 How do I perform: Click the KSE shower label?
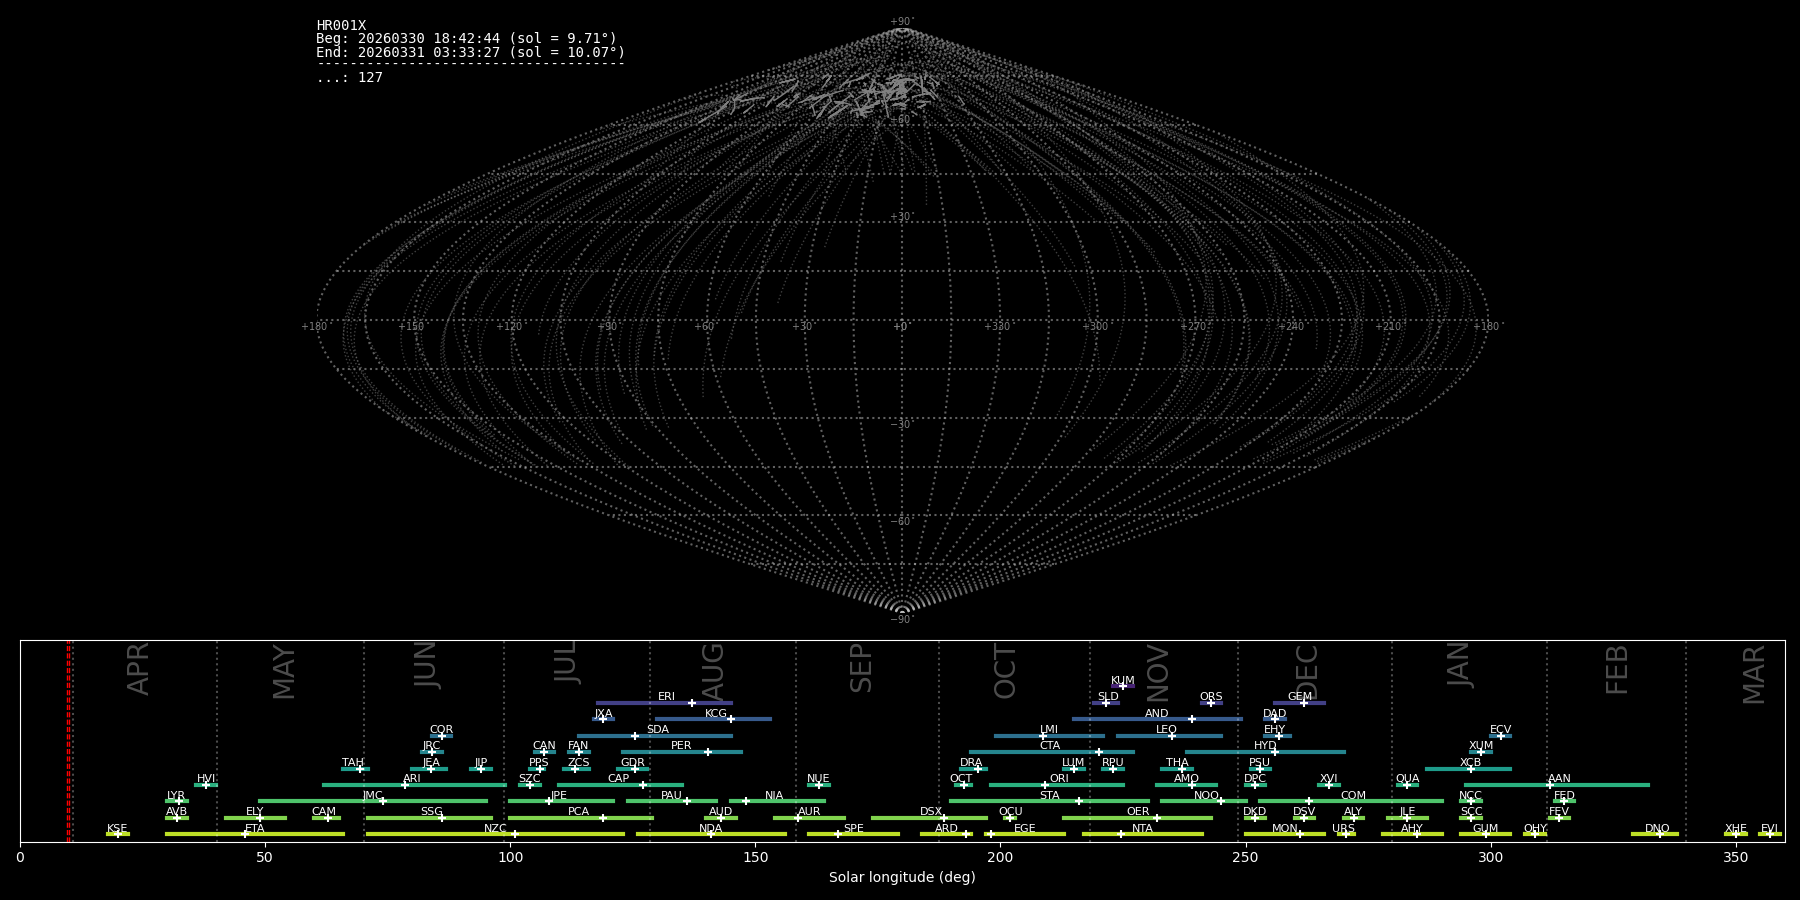click(117, 829)
